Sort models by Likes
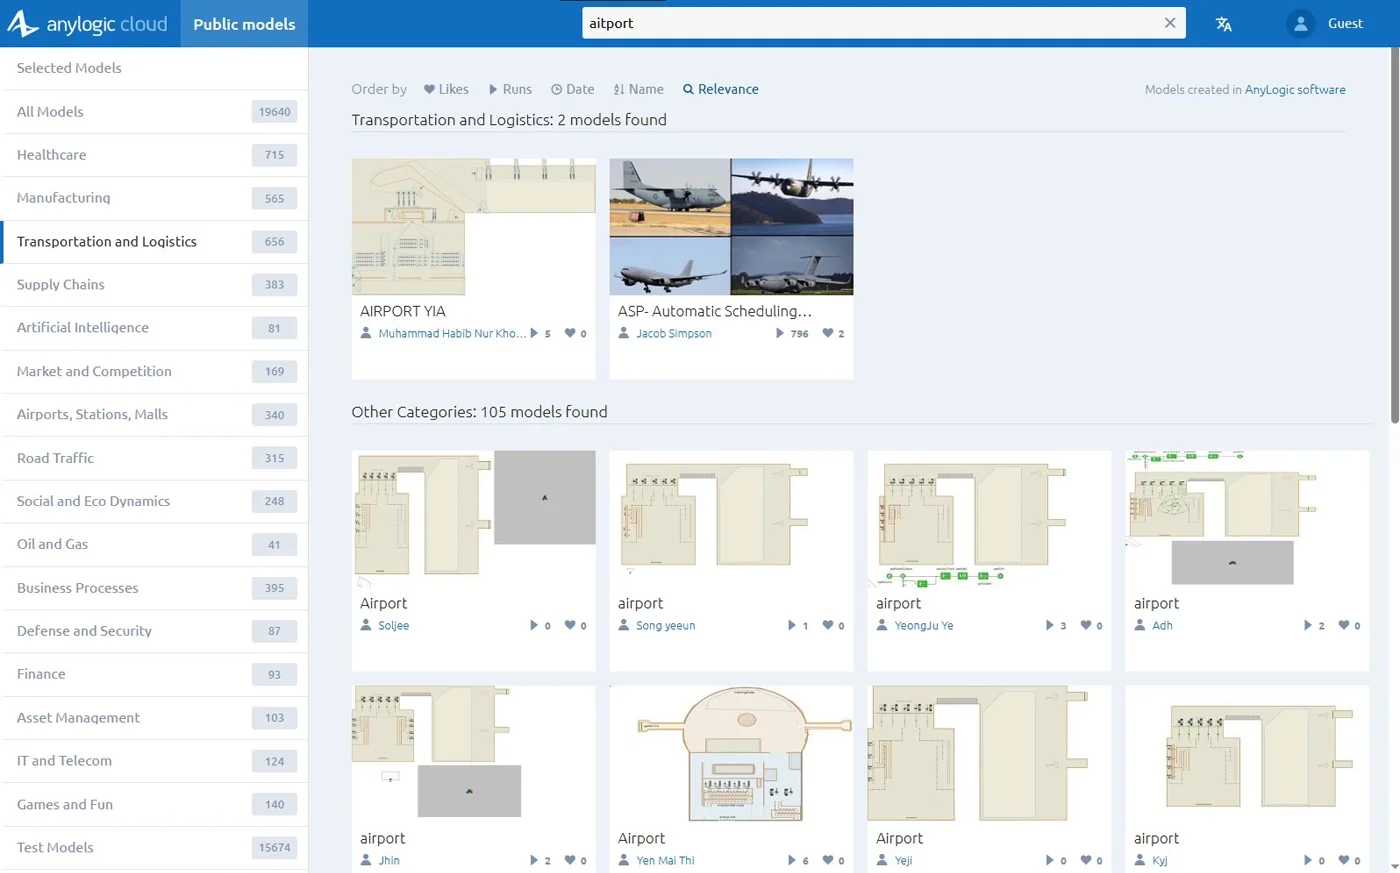Viewport: 1400px width, 873px height. 446,89
